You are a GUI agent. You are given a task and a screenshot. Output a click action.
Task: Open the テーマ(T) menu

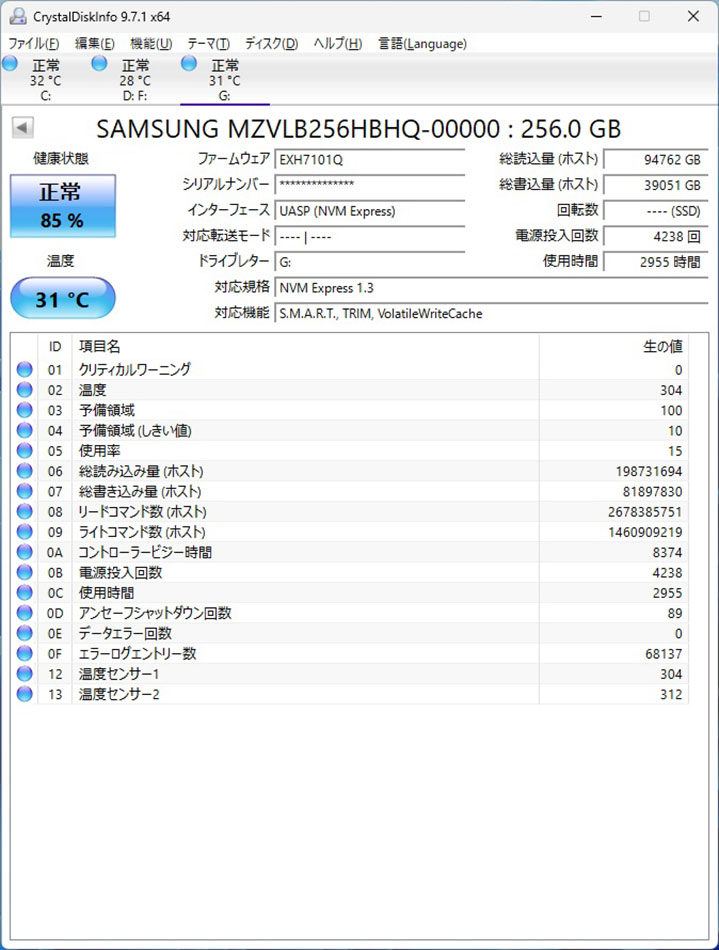click(208, 44)
